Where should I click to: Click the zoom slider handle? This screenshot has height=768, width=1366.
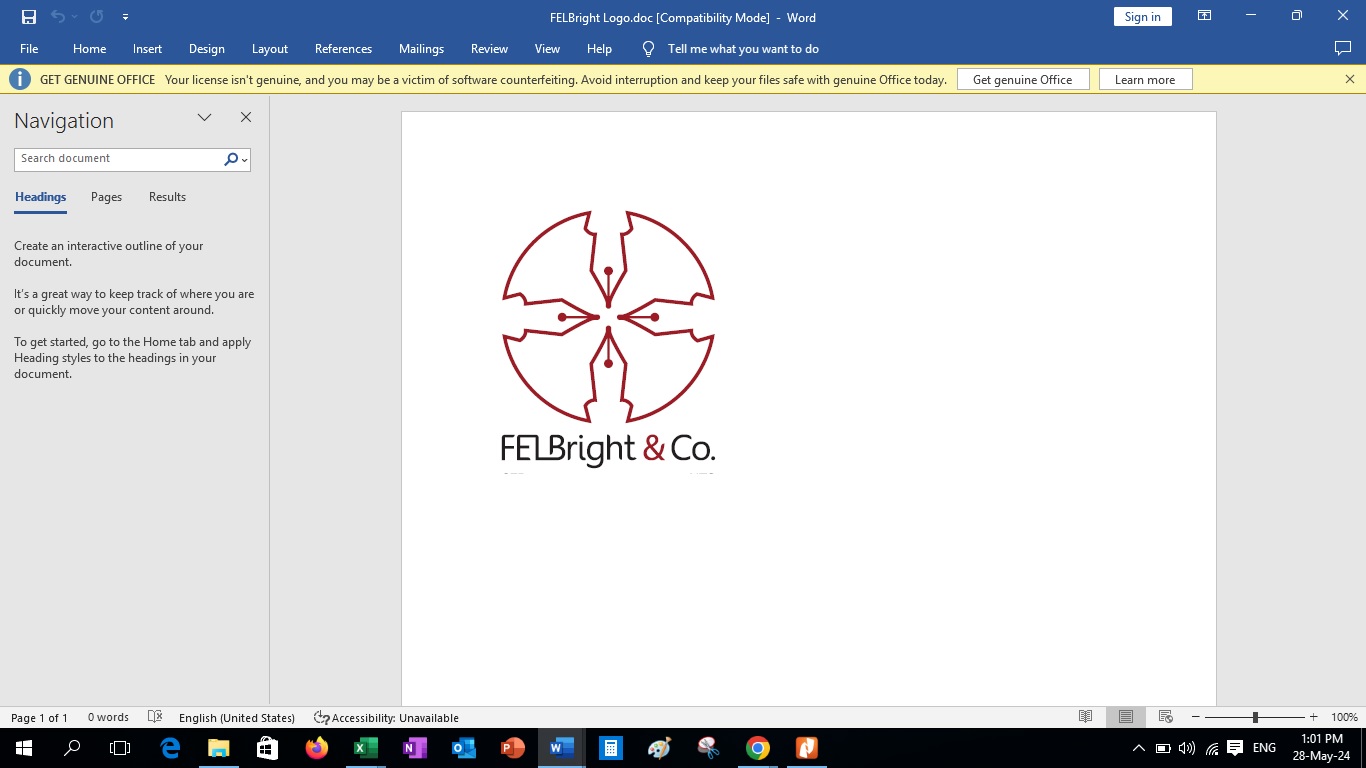tap(1255, 717)
